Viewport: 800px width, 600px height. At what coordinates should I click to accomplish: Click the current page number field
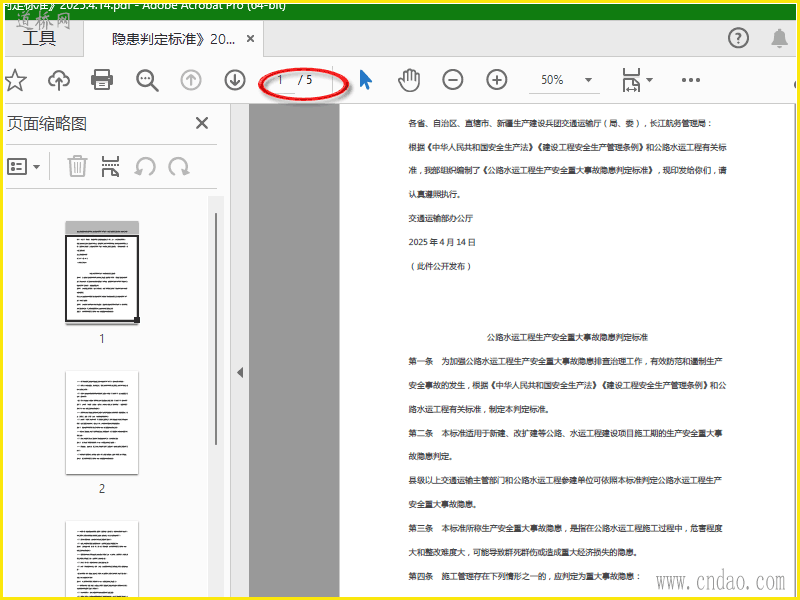(282, 80)
